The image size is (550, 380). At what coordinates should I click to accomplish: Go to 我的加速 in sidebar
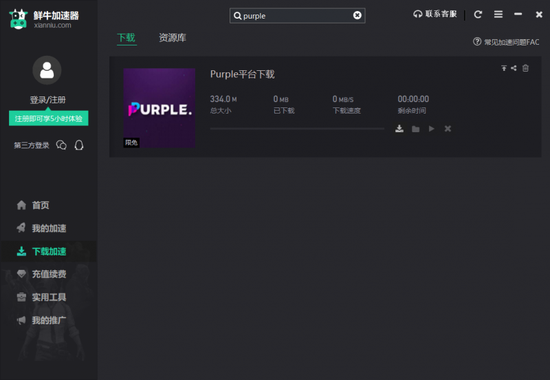pyautogui.click(x=41, y=228)
